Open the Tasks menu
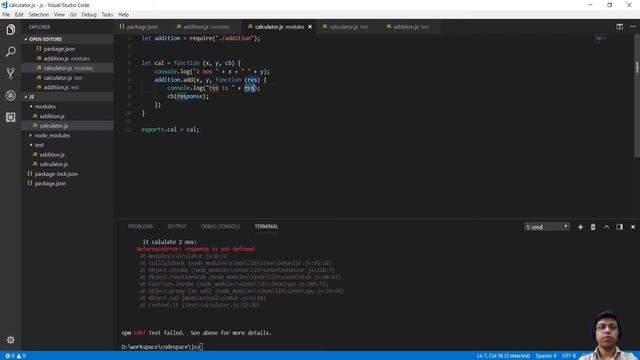Screen dimensions: 640x360 (x=107, y=14)
